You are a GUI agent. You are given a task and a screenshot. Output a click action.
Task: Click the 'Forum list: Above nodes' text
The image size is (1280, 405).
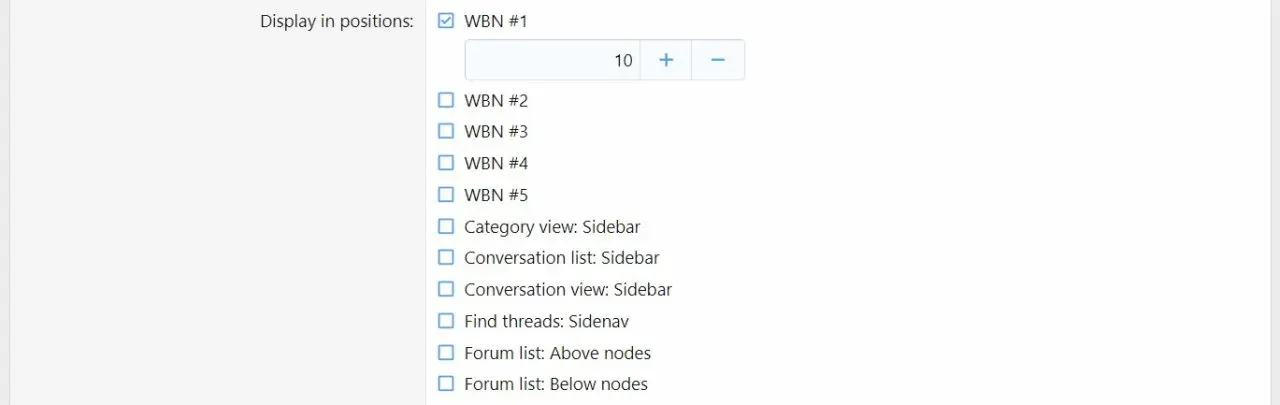point(557,353)
